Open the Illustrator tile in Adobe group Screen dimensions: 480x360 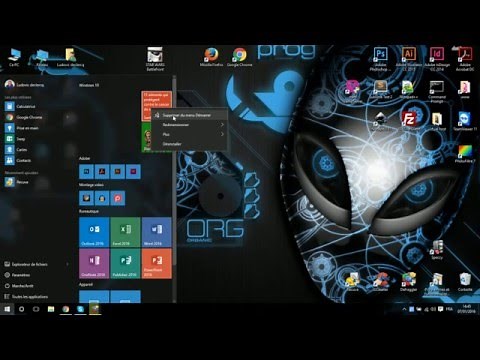pyautogui.click(x=117, y=171)
